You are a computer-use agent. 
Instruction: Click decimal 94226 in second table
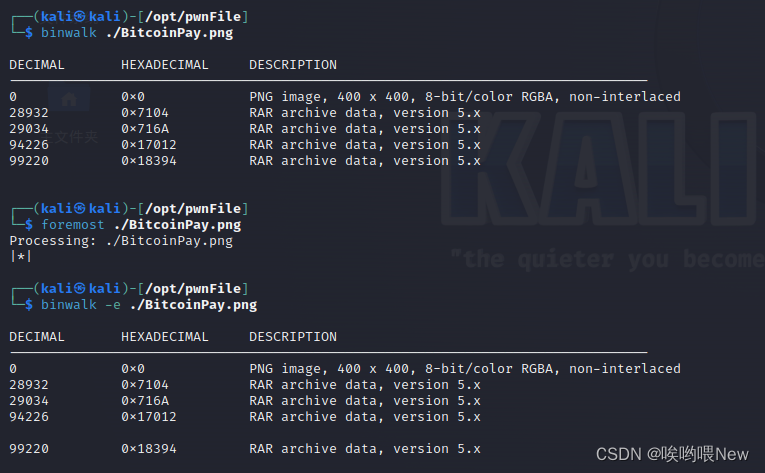[x=29, y=417]
